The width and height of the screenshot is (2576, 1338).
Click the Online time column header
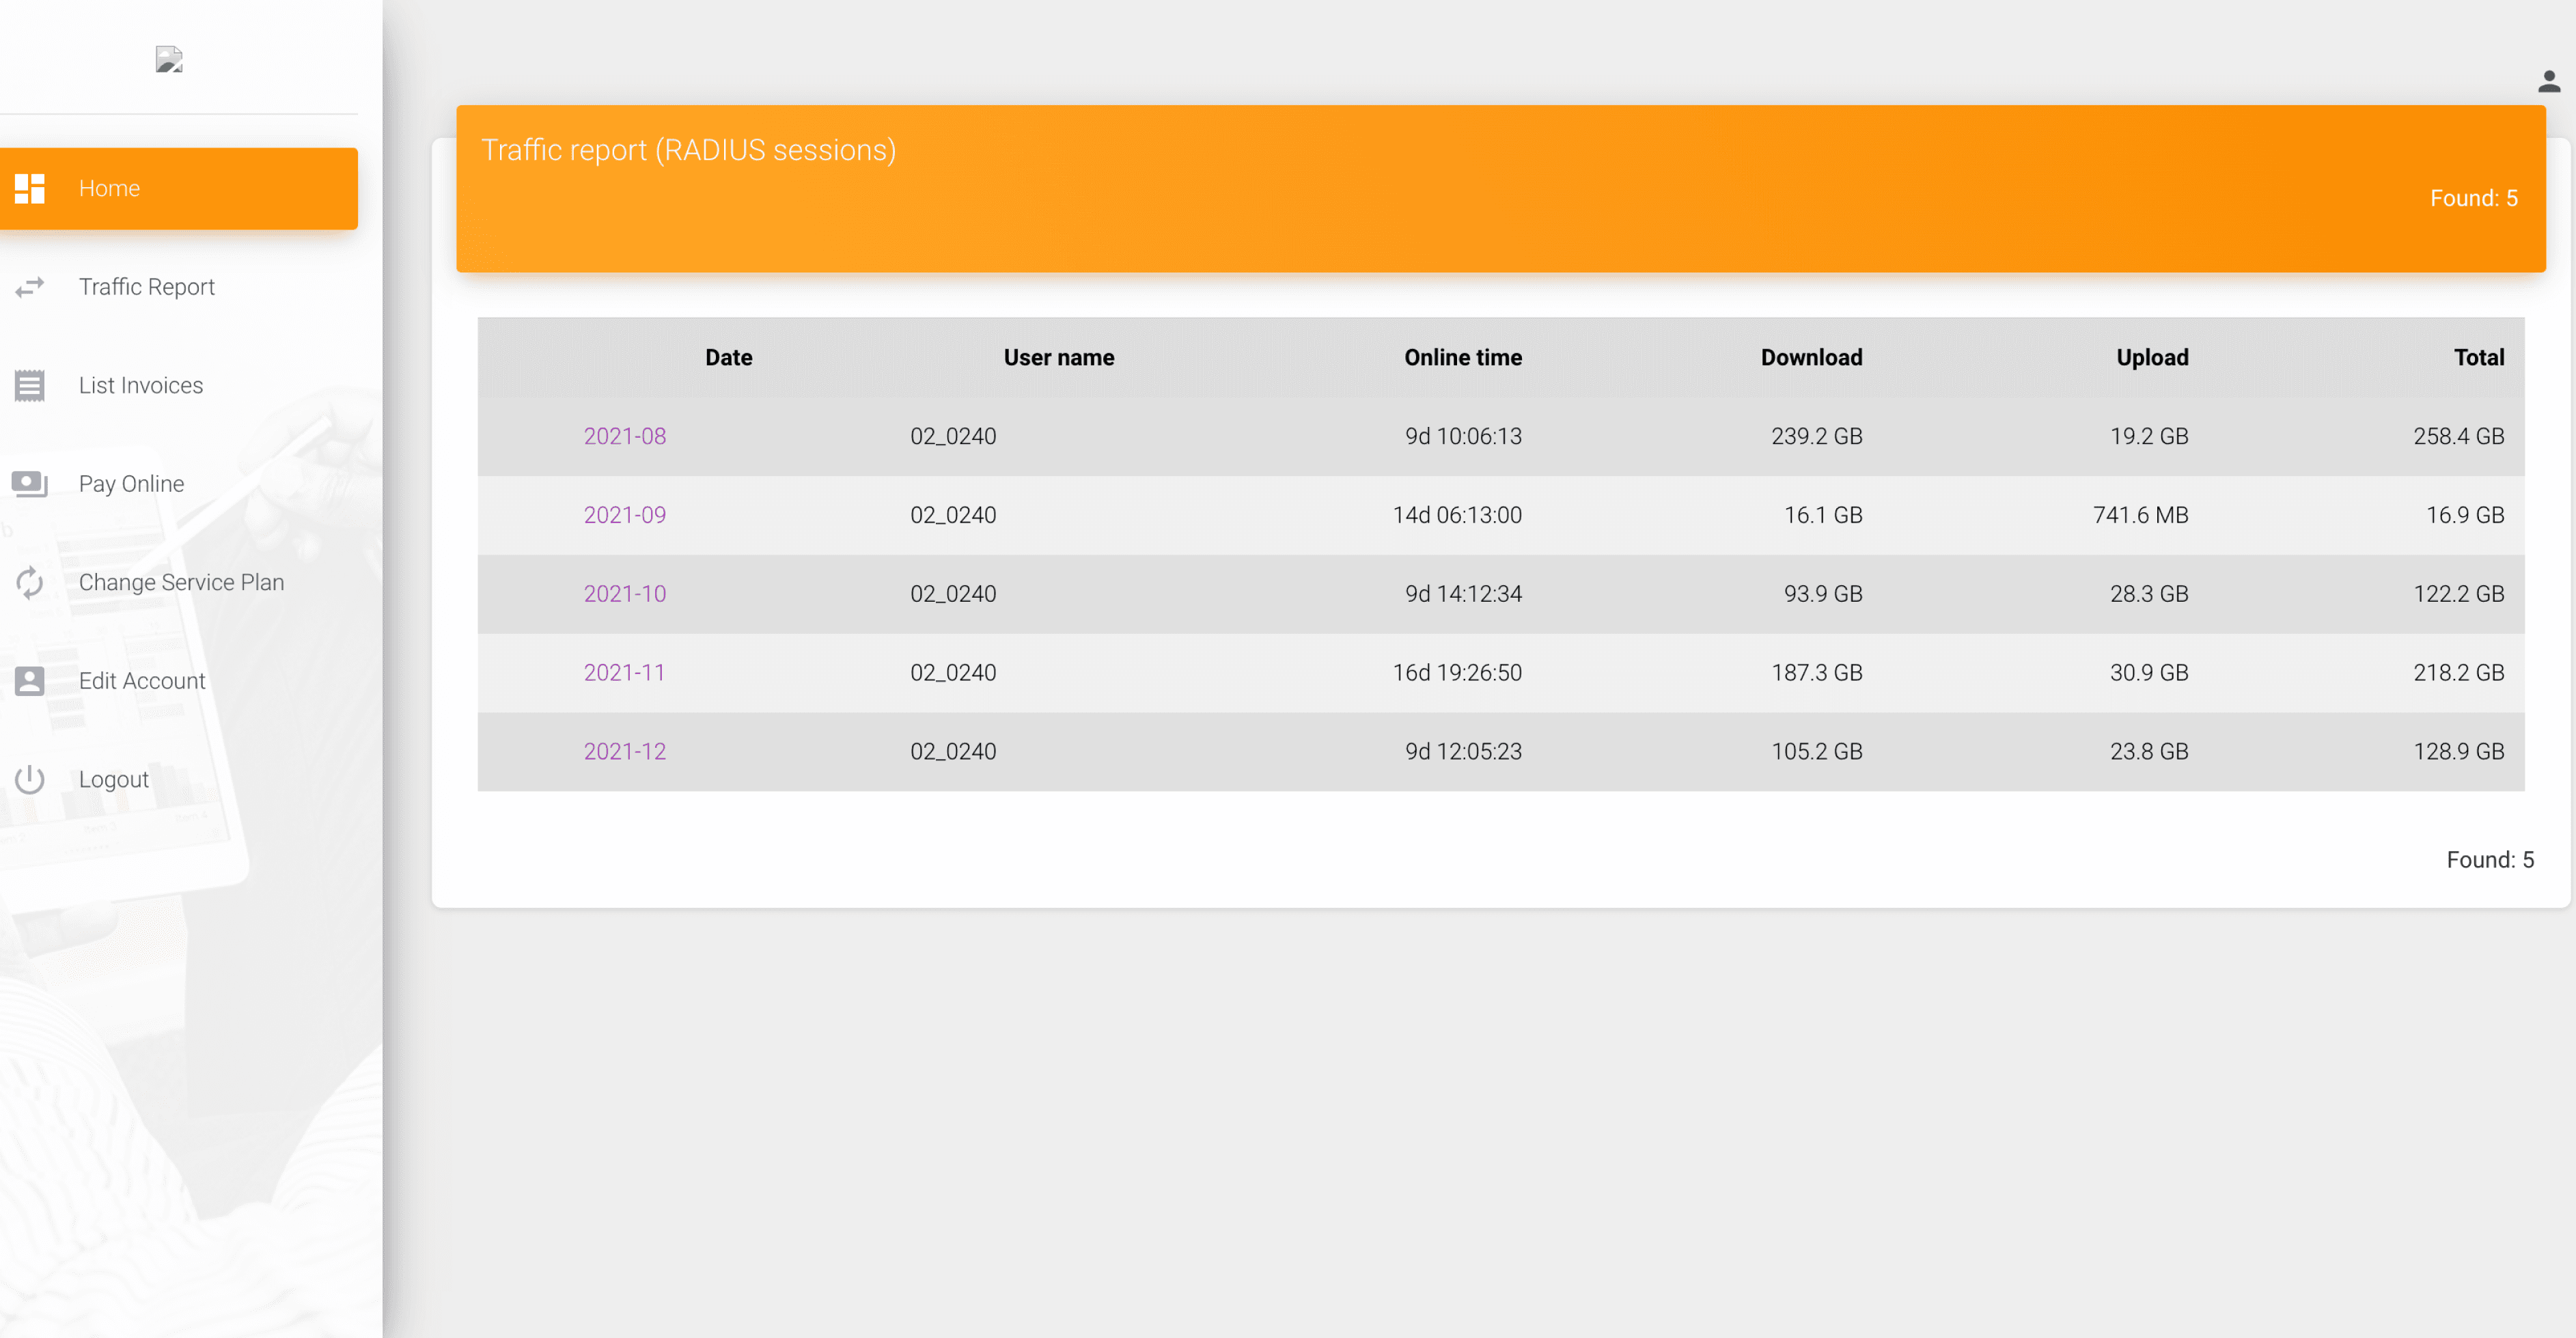[x=1462, y=357]
